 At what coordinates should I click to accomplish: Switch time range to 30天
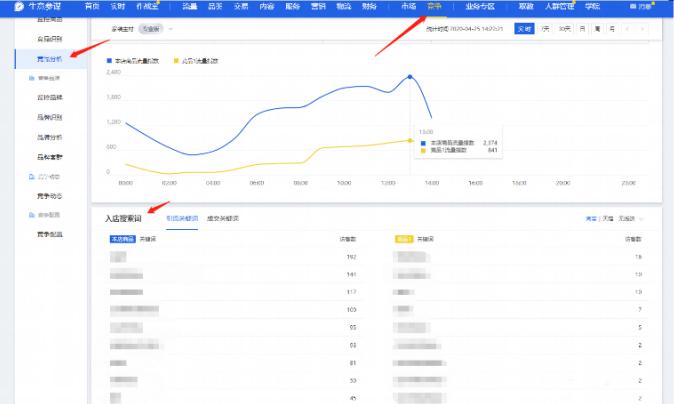tap(564, 29)
